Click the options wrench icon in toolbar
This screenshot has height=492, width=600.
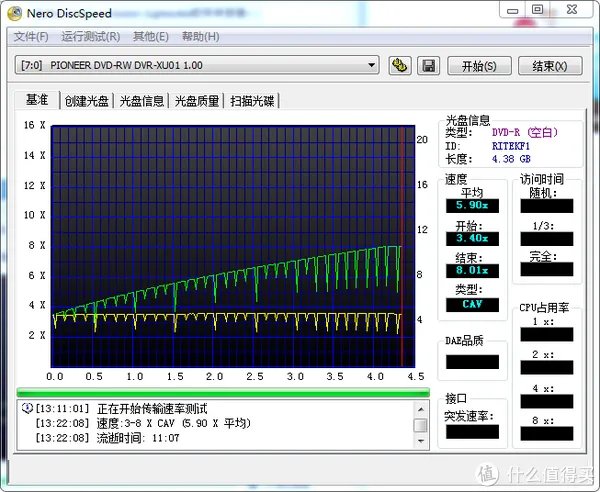pyautogui.click(x=400, y=66)
